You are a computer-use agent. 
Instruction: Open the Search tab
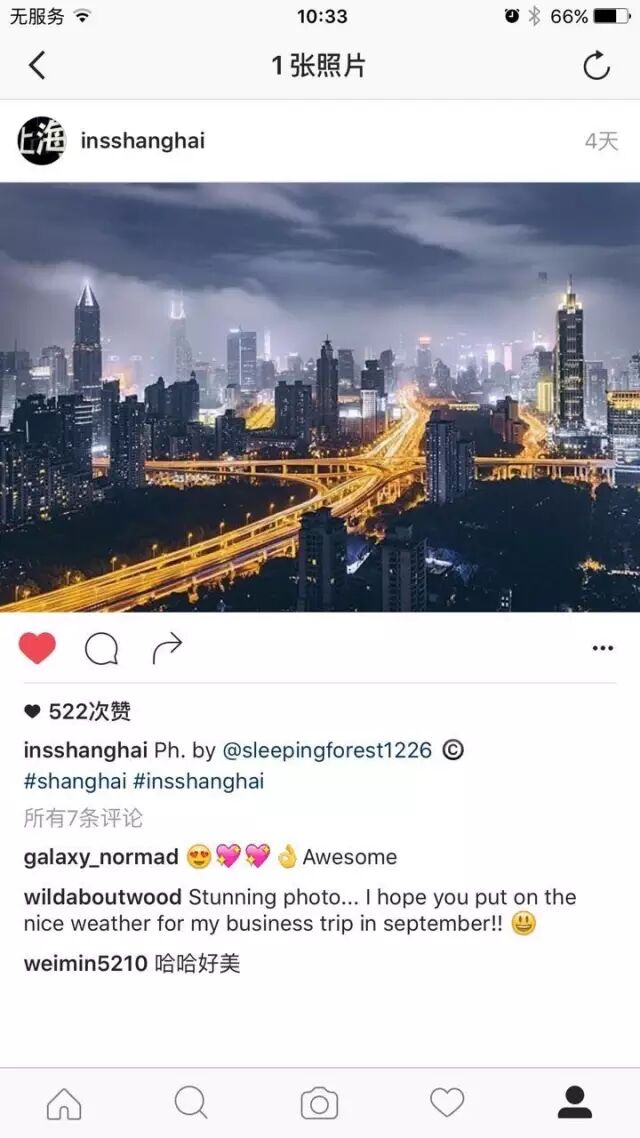(x=191, y=1103)
